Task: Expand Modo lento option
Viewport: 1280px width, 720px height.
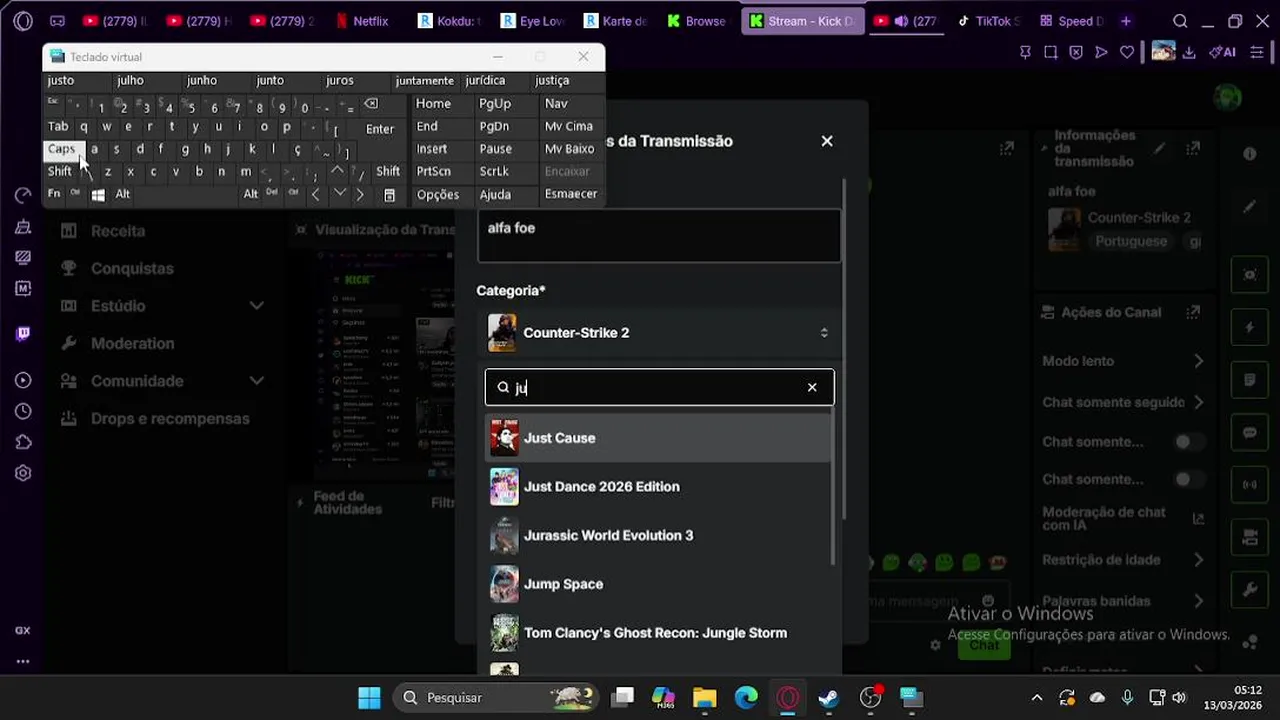Action: [x=1123, y=361]
